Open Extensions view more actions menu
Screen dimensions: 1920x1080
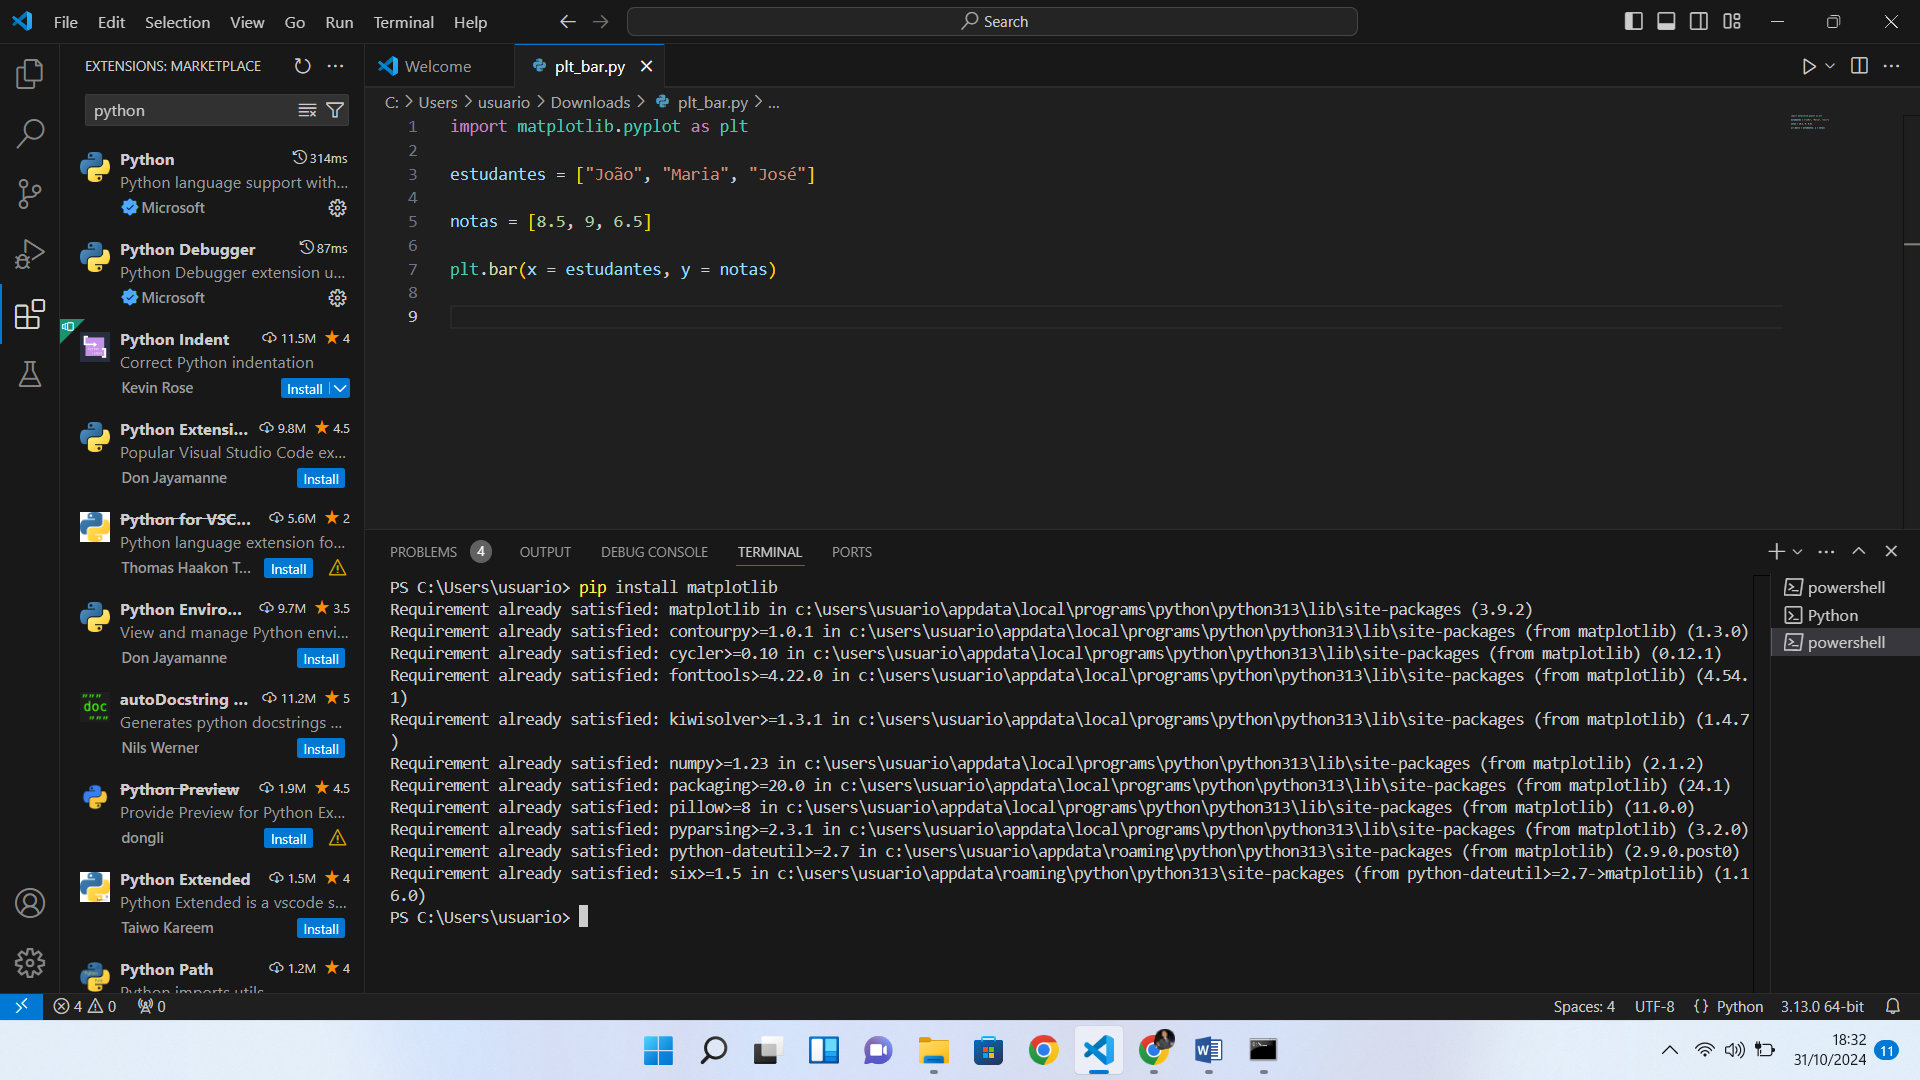pos(336,66)
